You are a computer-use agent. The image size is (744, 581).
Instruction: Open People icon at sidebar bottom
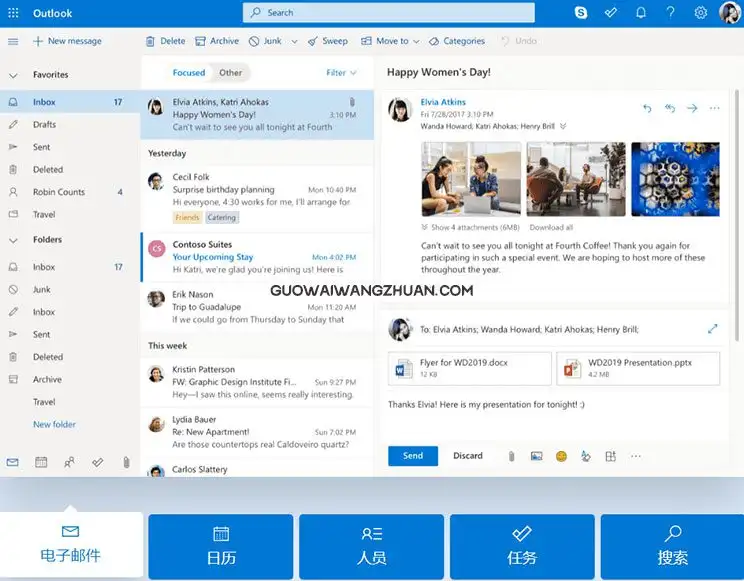[x=69, y=462]
